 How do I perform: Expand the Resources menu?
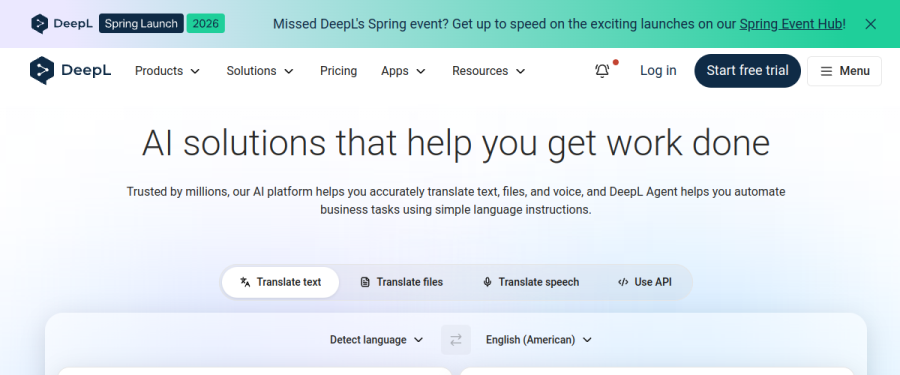(488, 71)
